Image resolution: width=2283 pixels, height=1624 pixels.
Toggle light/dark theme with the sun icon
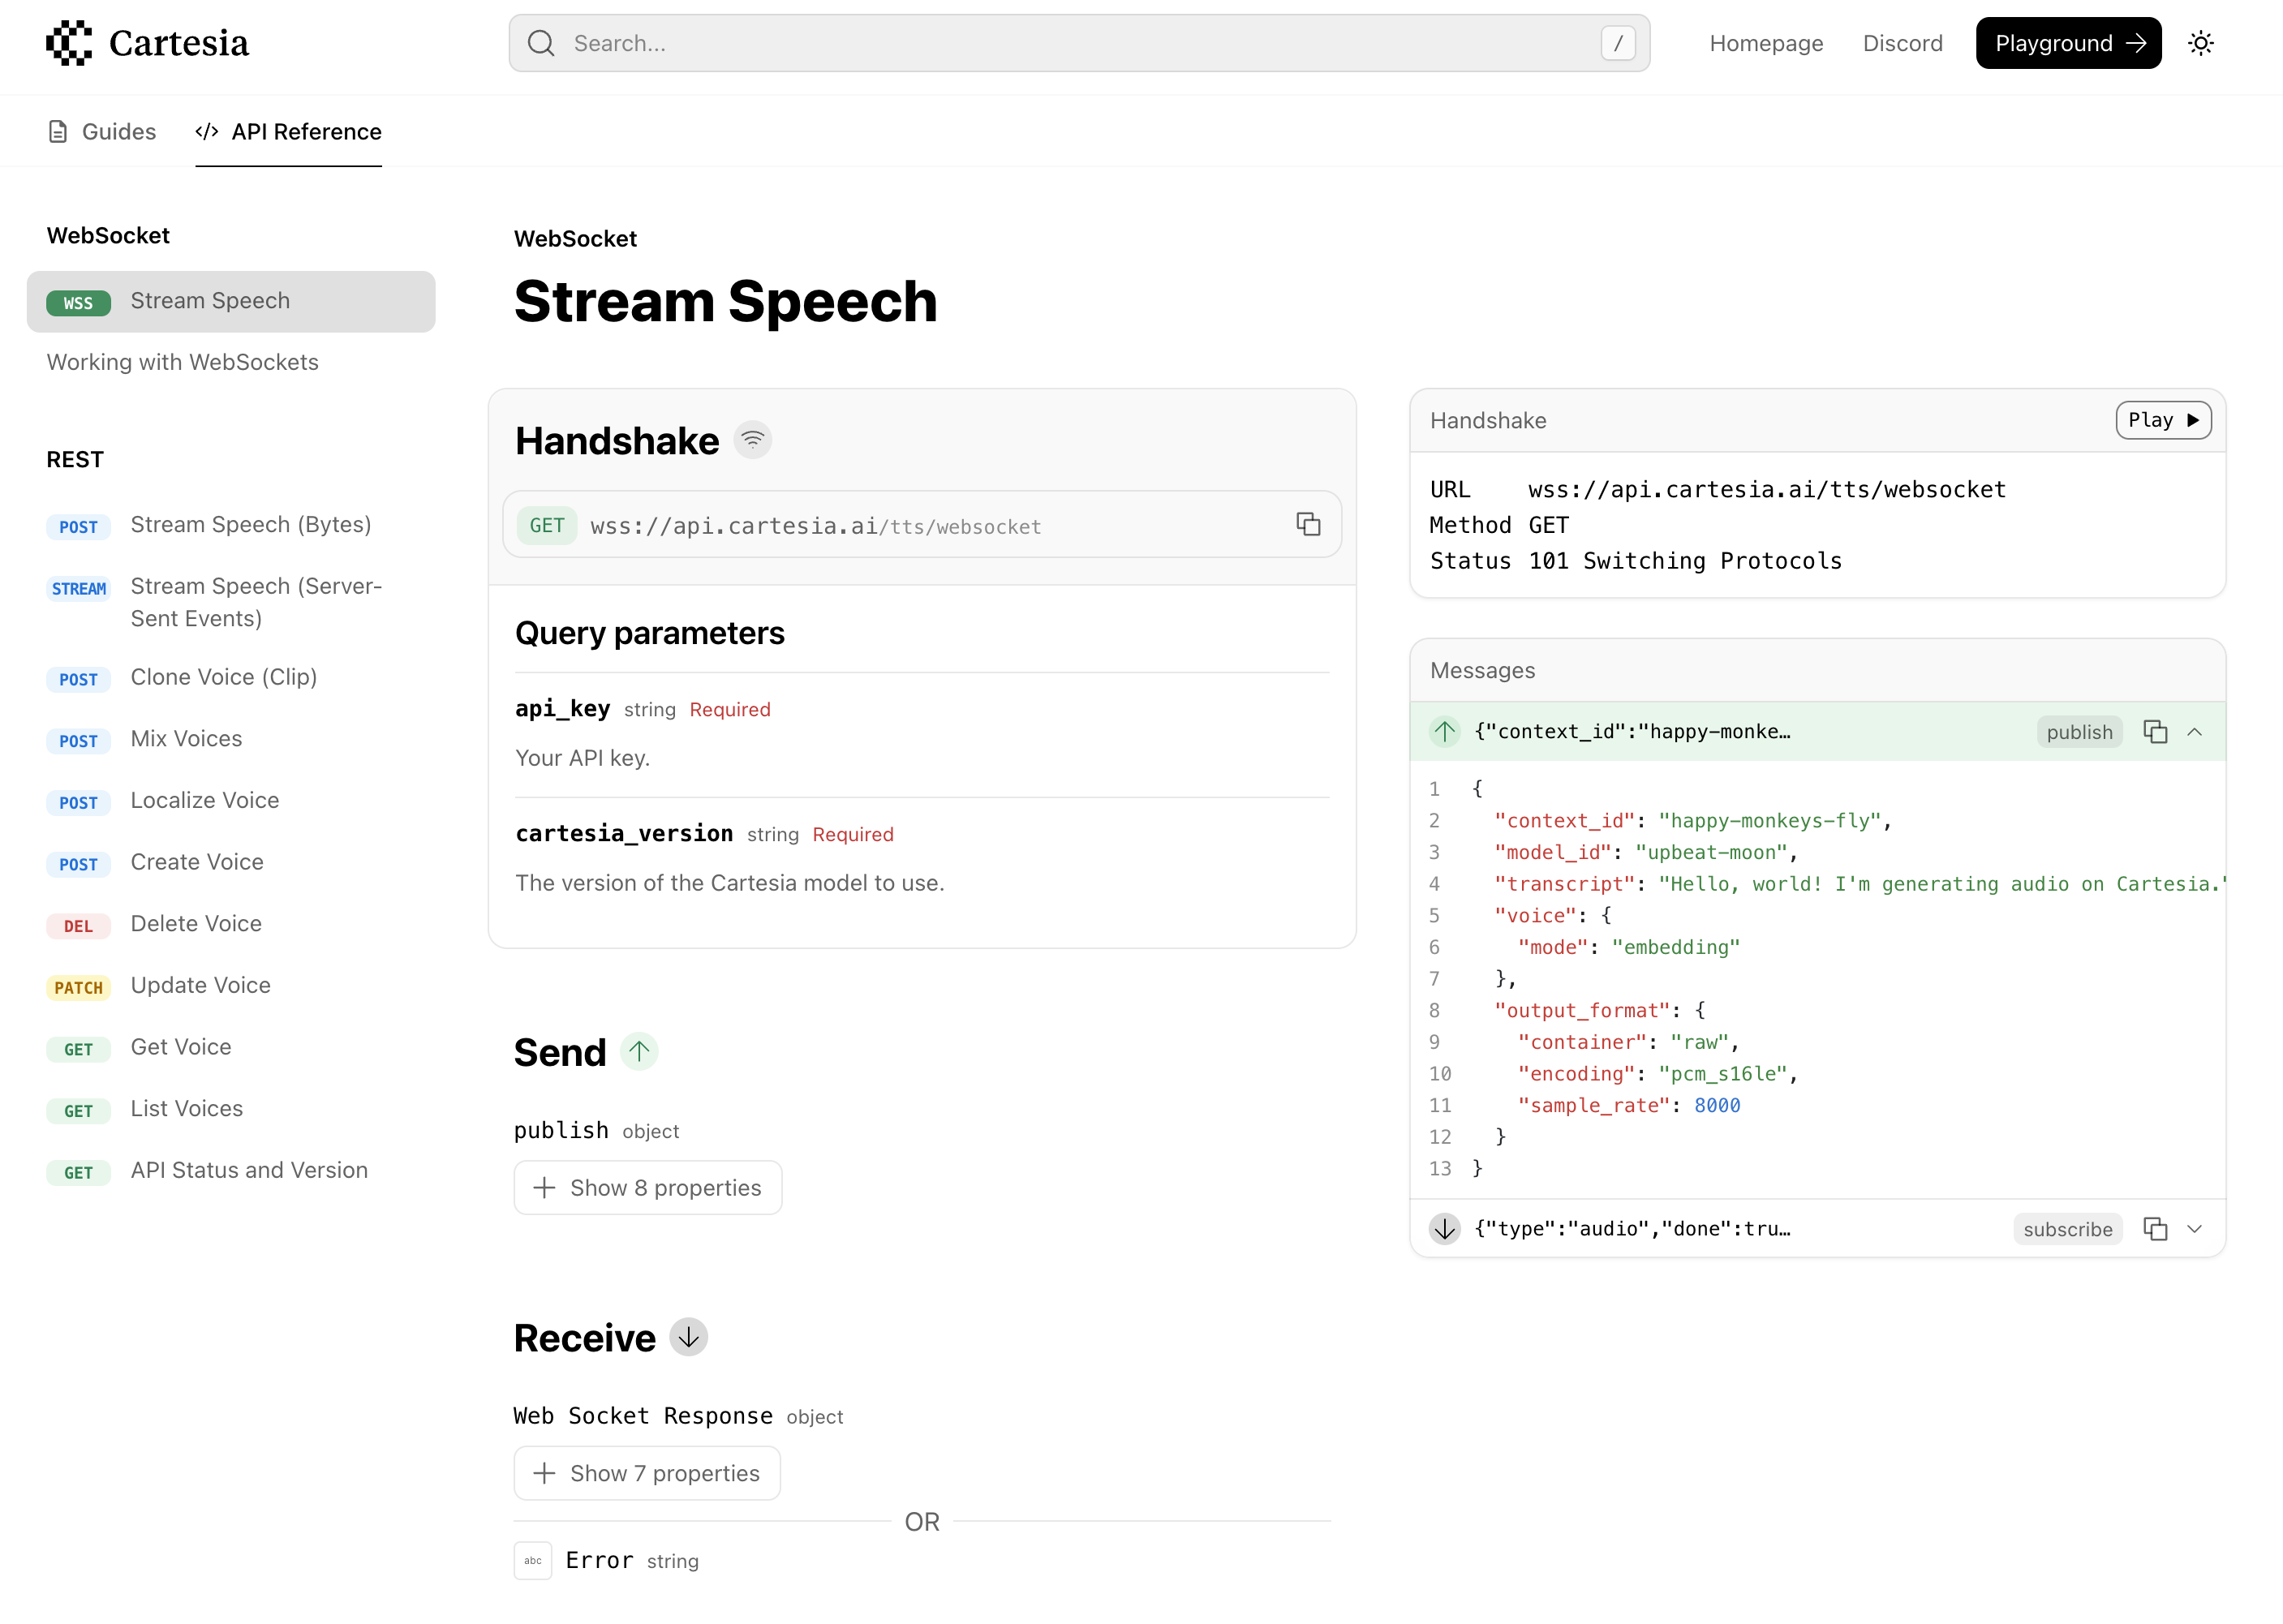coord(2201,42)
